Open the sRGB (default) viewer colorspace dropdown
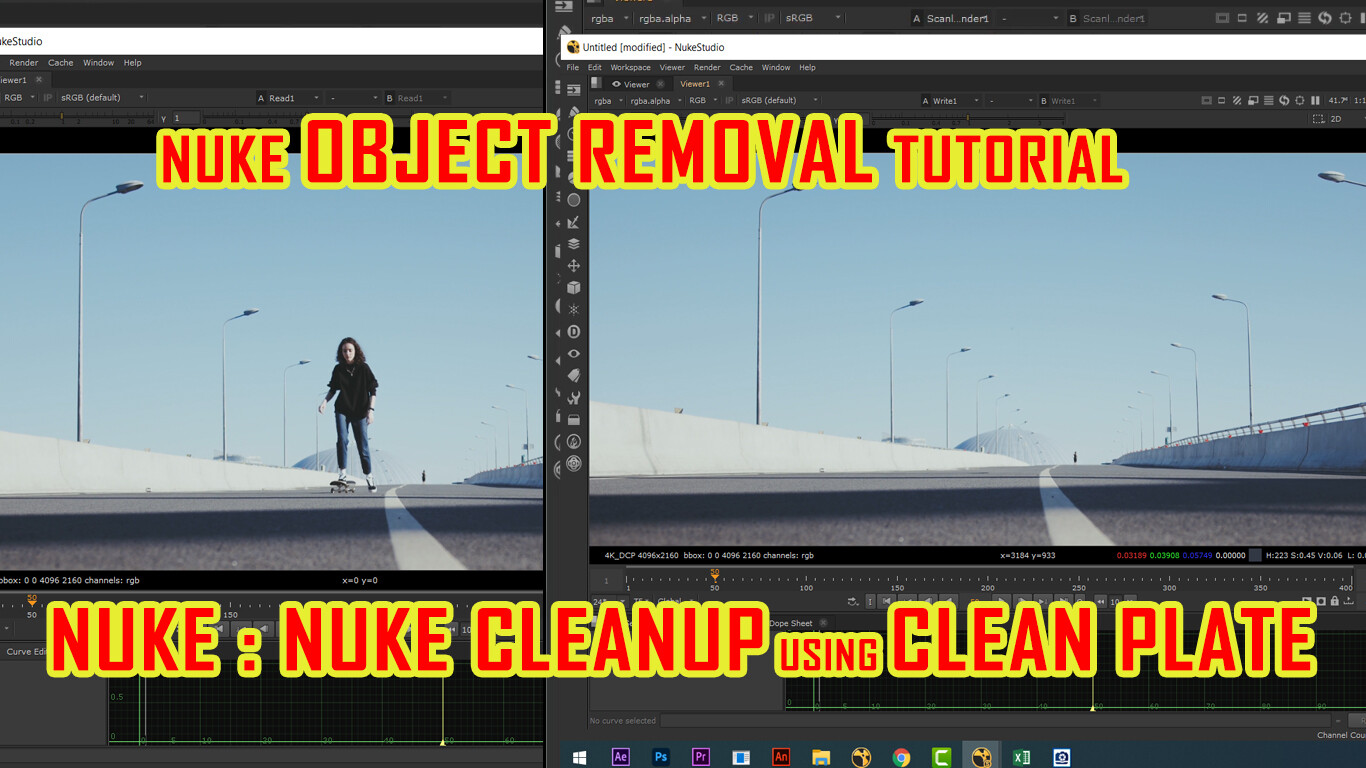Screen dimensions: 1366x768 770,100
